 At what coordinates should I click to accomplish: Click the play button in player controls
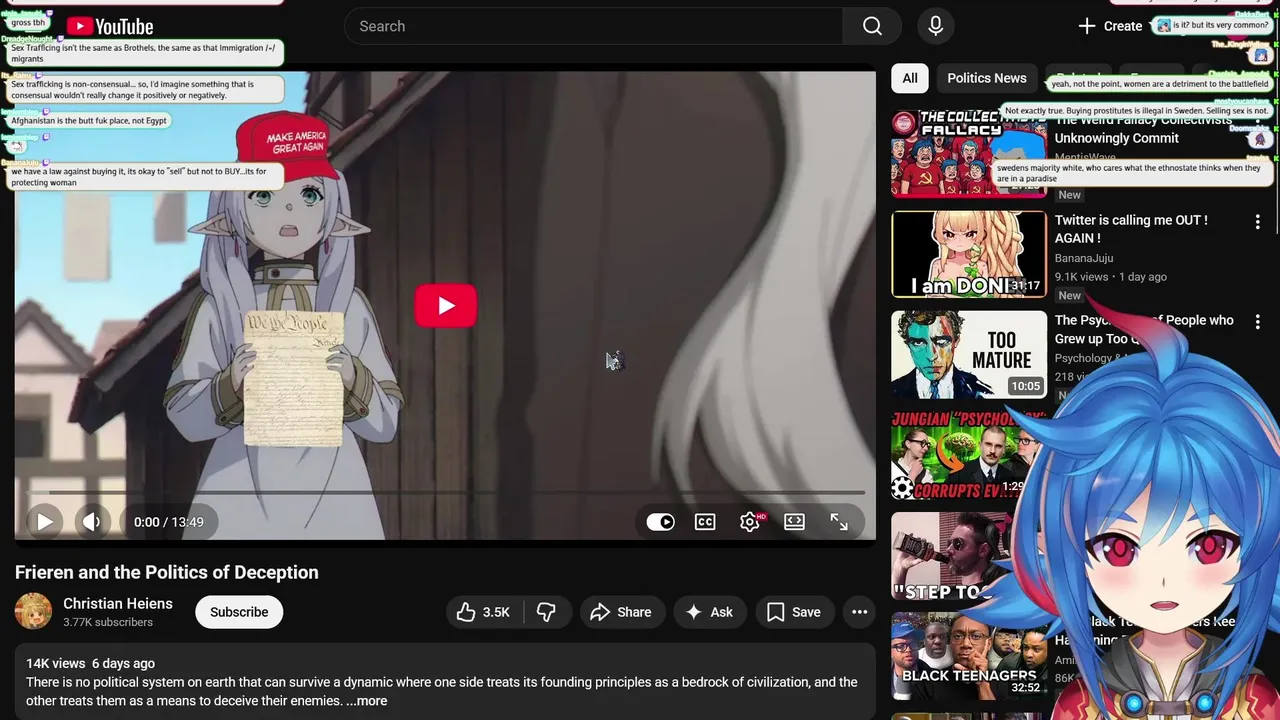coord(44,522)
